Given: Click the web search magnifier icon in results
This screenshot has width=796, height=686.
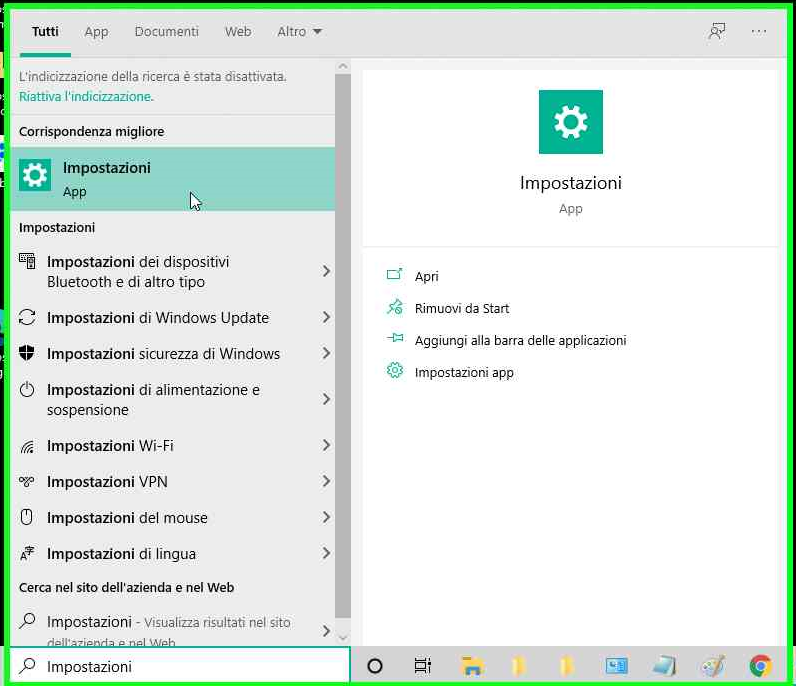Looking at the screenshot, I should (x=27, y=621).
